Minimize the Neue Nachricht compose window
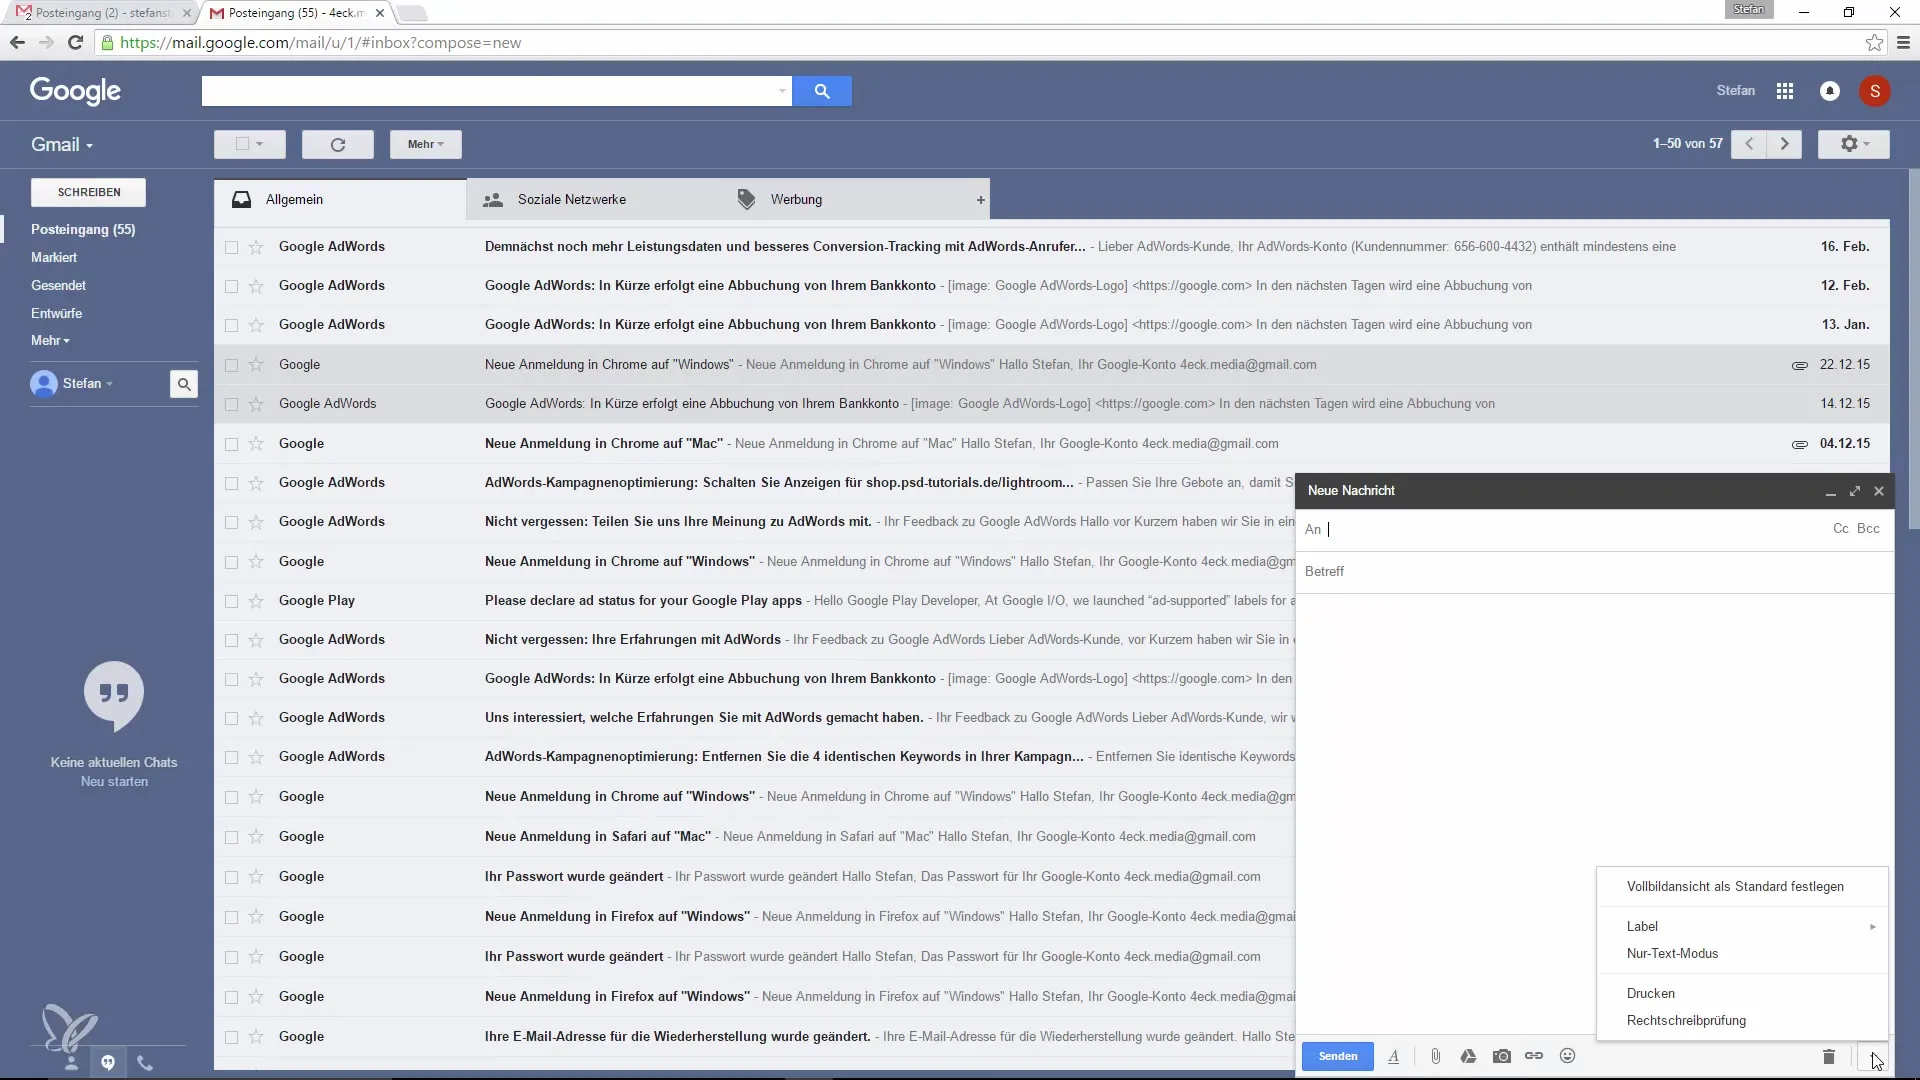The height and width of the screenshot is (1080, 1920). point(1830,491)
